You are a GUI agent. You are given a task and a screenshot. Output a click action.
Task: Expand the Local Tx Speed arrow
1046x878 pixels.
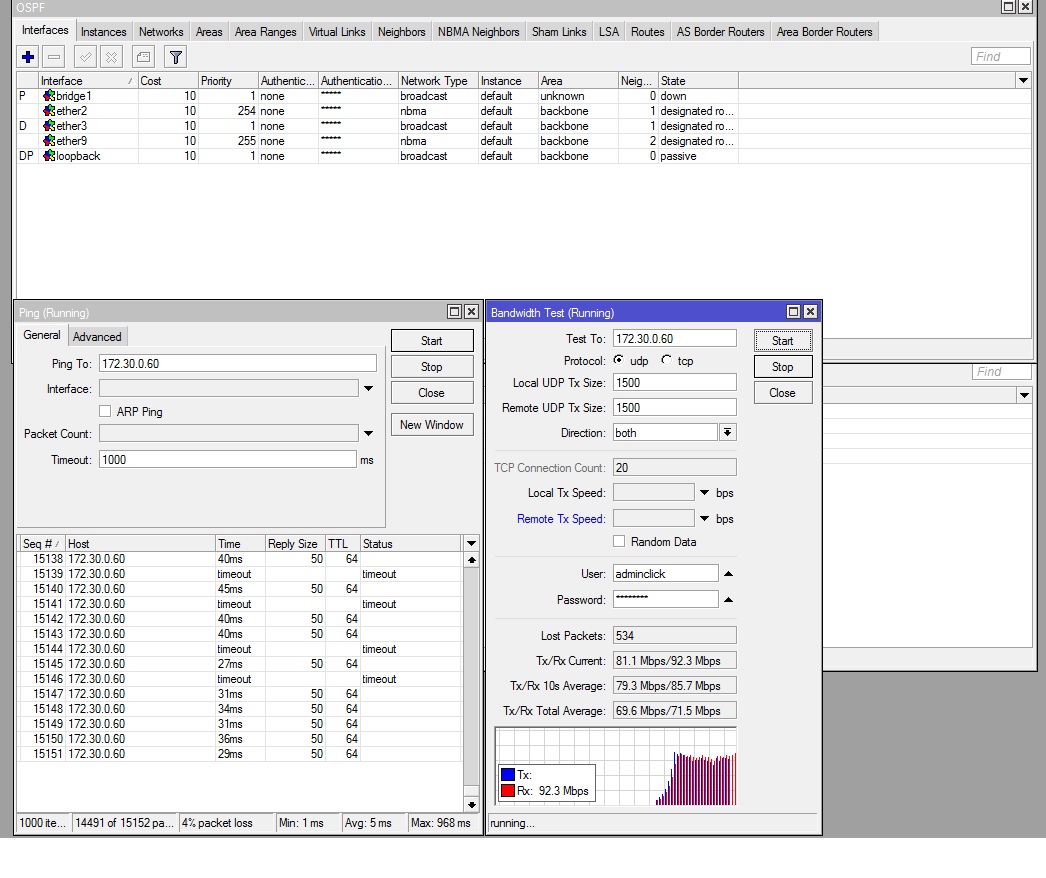704,492
